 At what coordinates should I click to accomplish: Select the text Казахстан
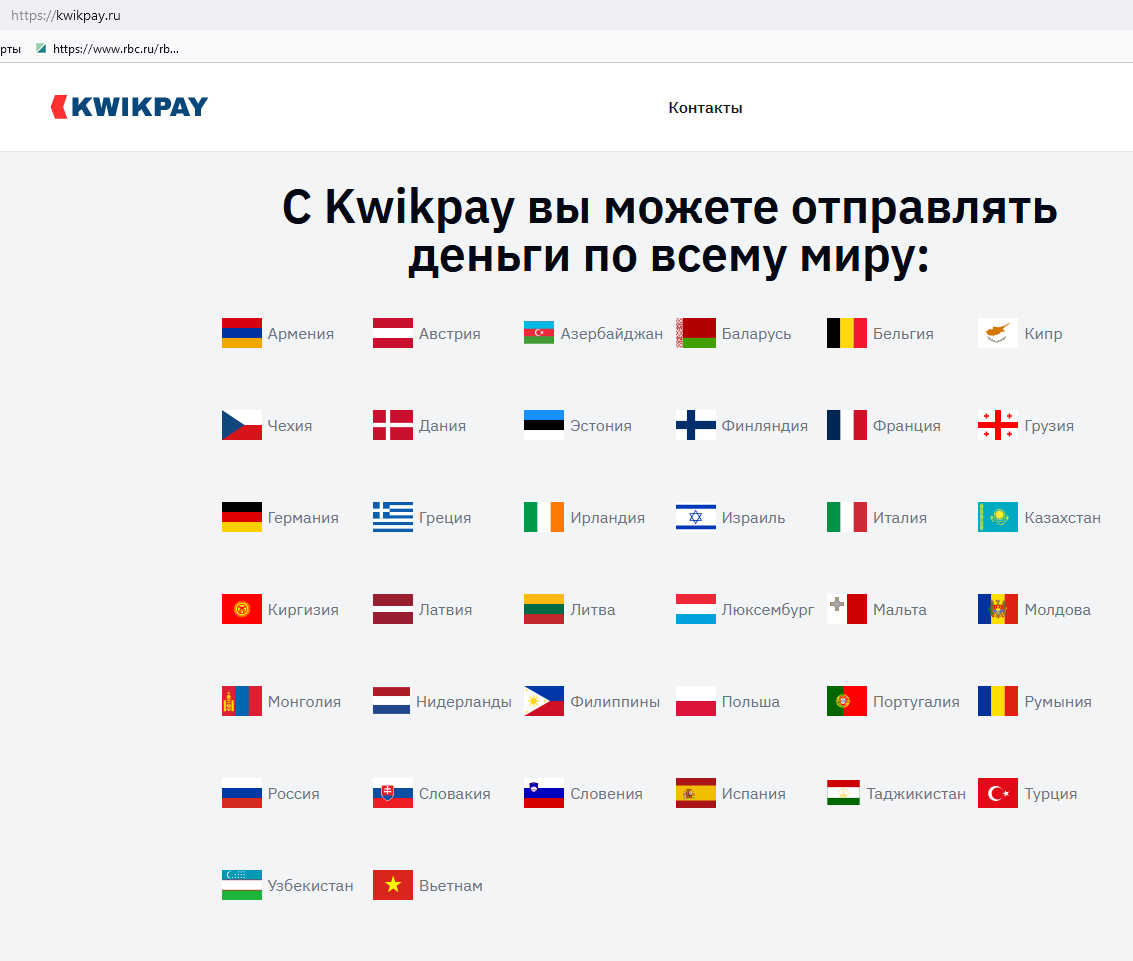pos(1062,518)
